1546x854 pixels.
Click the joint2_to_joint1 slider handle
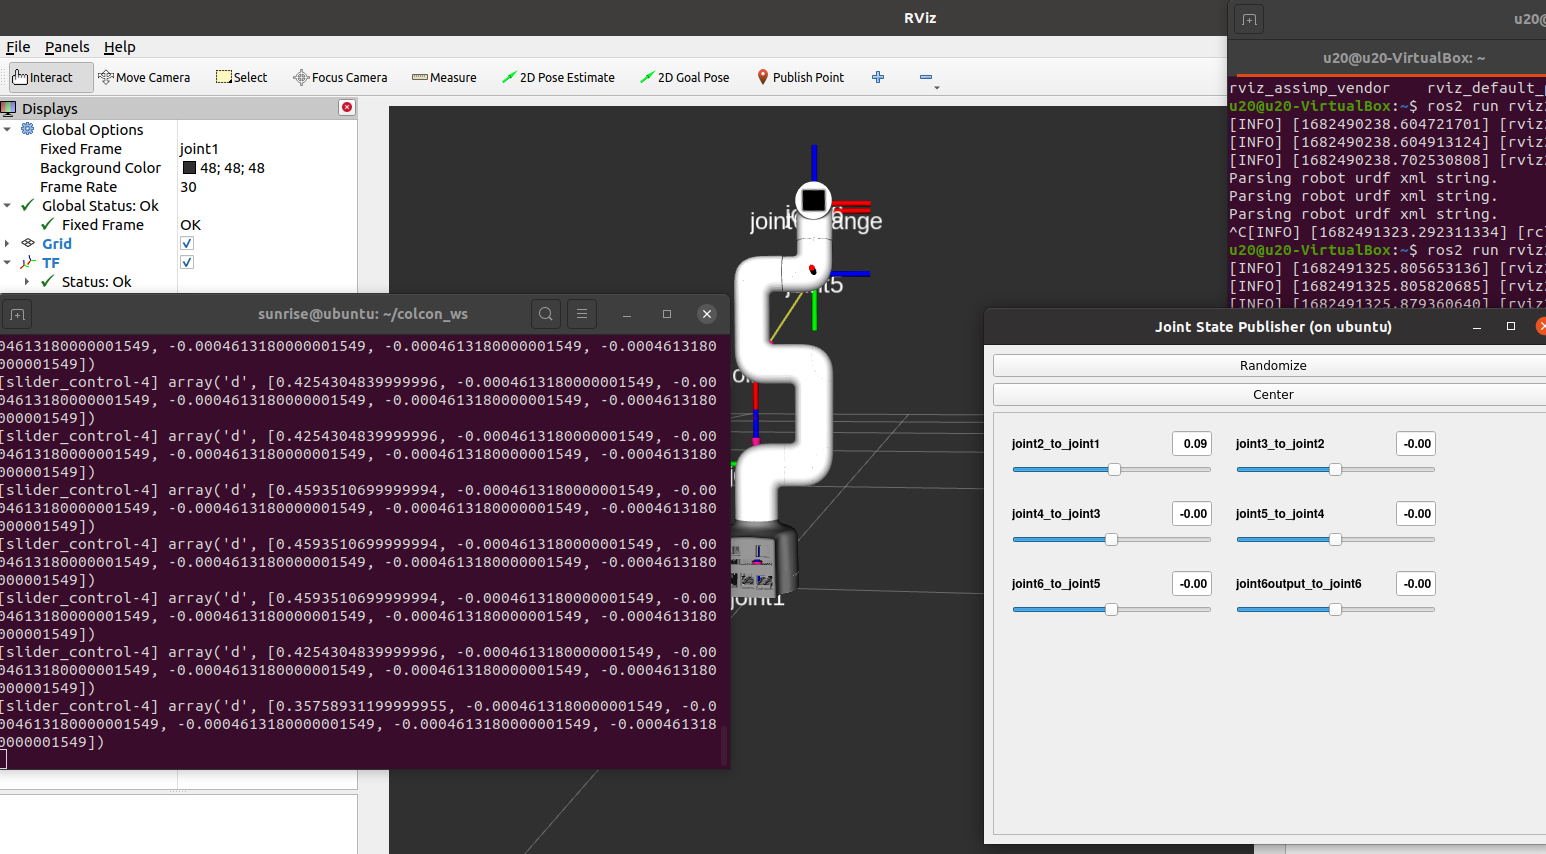pyautogui.click(x=1114, y=469)
